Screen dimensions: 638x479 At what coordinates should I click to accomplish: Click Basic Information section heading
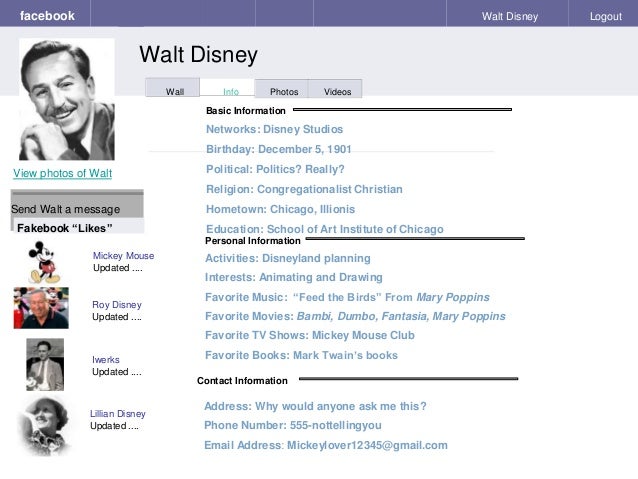[x=246, y=111]
